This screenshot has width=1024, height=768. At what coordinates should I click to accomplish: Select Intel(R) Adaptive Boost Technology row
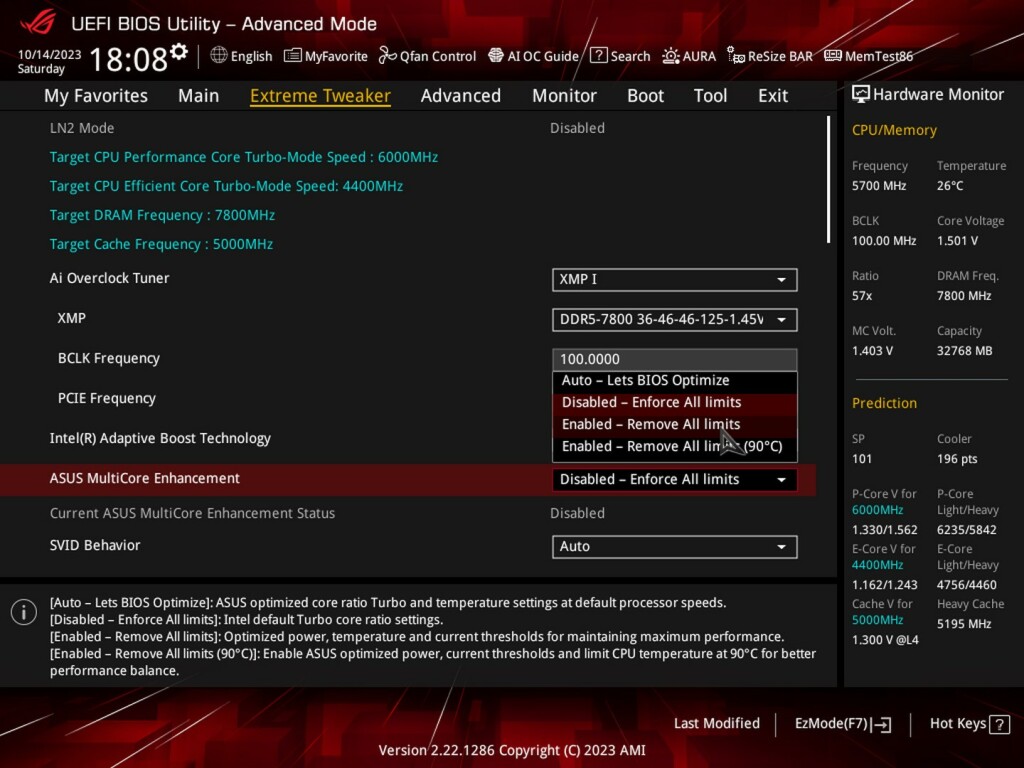tap(408, 438)
